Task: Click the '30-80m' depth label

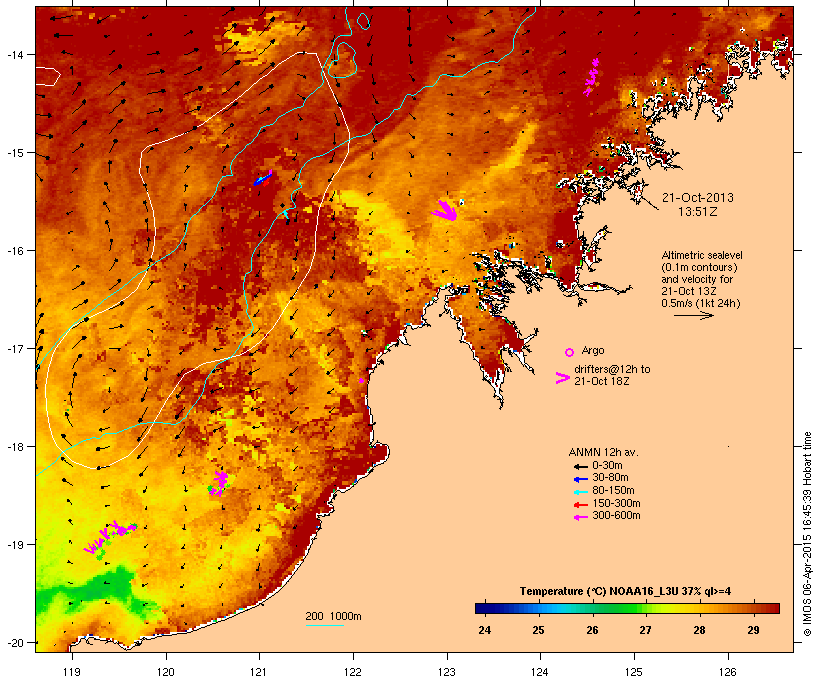Action: 610,478
